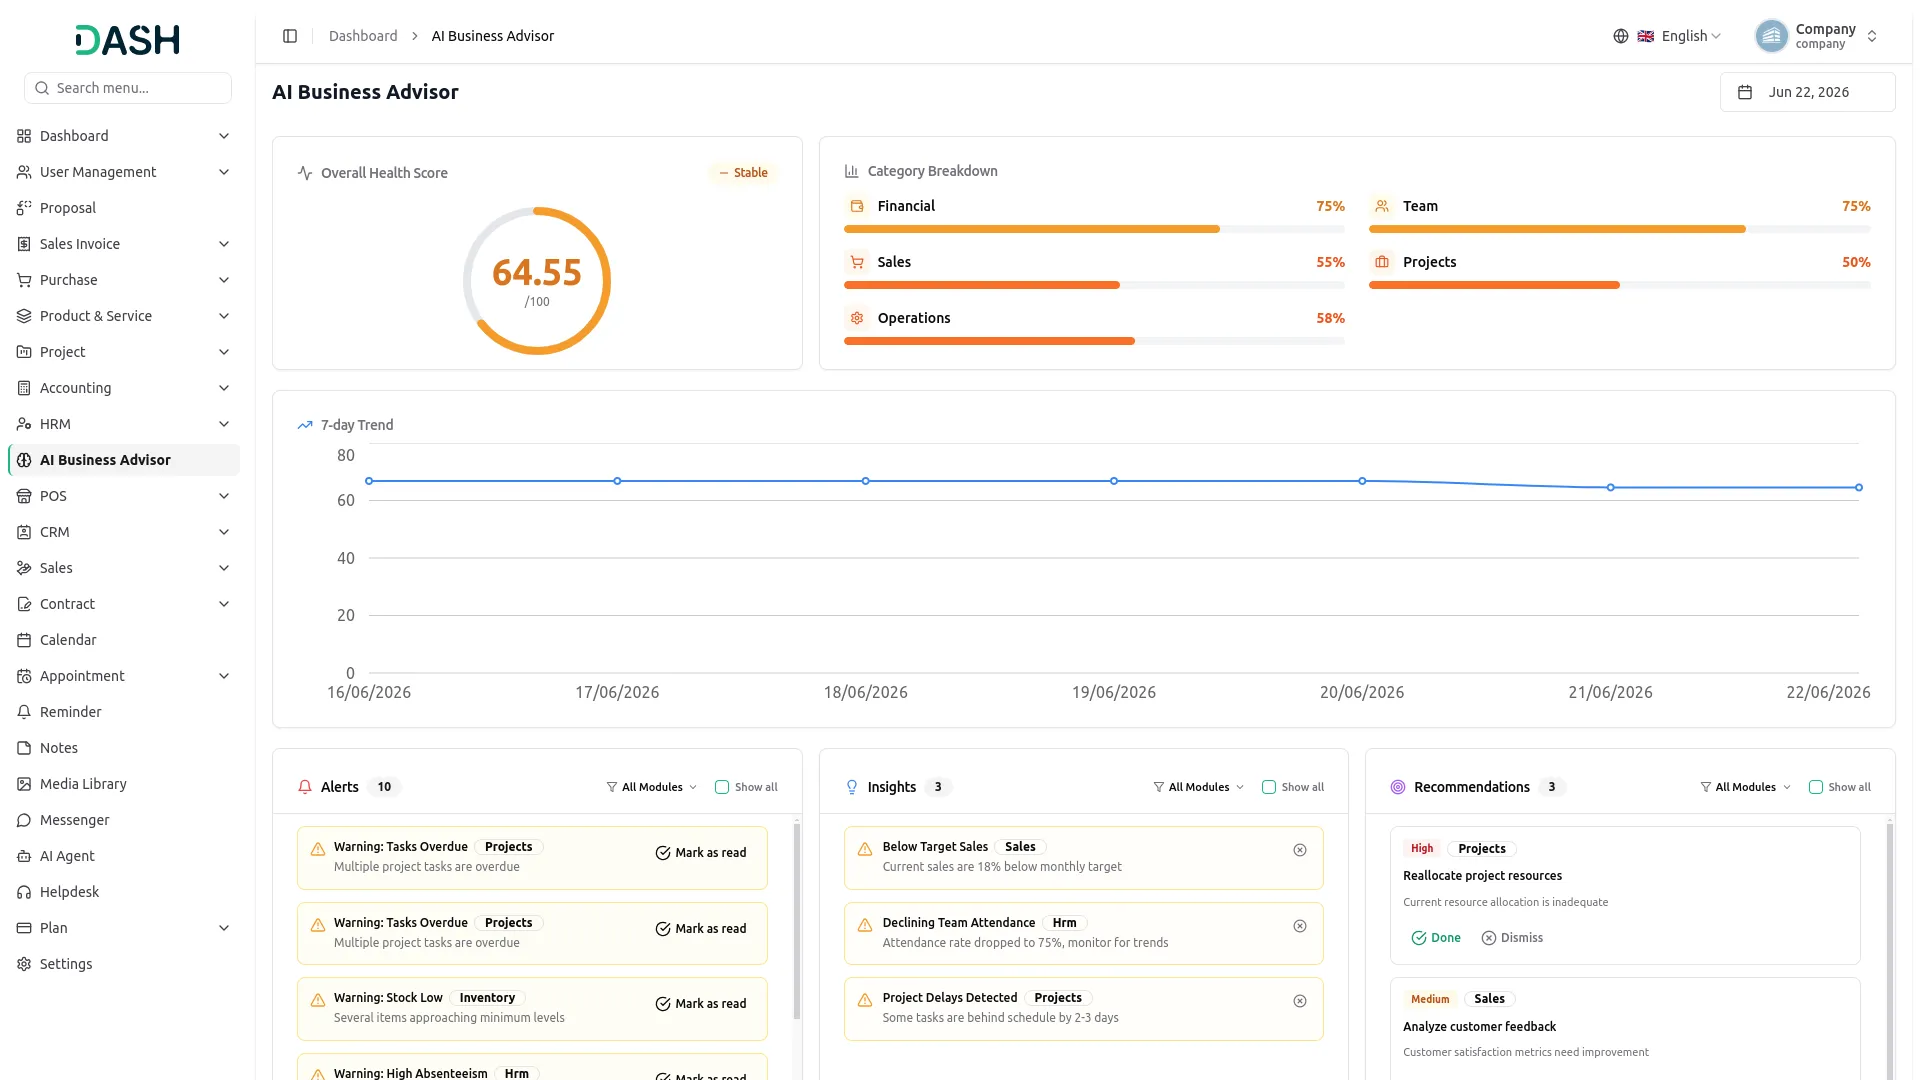The width and height of the screenshot is (1920, 1080).
Task: Click the Financial wallet icon
Action: click(x=857, y=206)
